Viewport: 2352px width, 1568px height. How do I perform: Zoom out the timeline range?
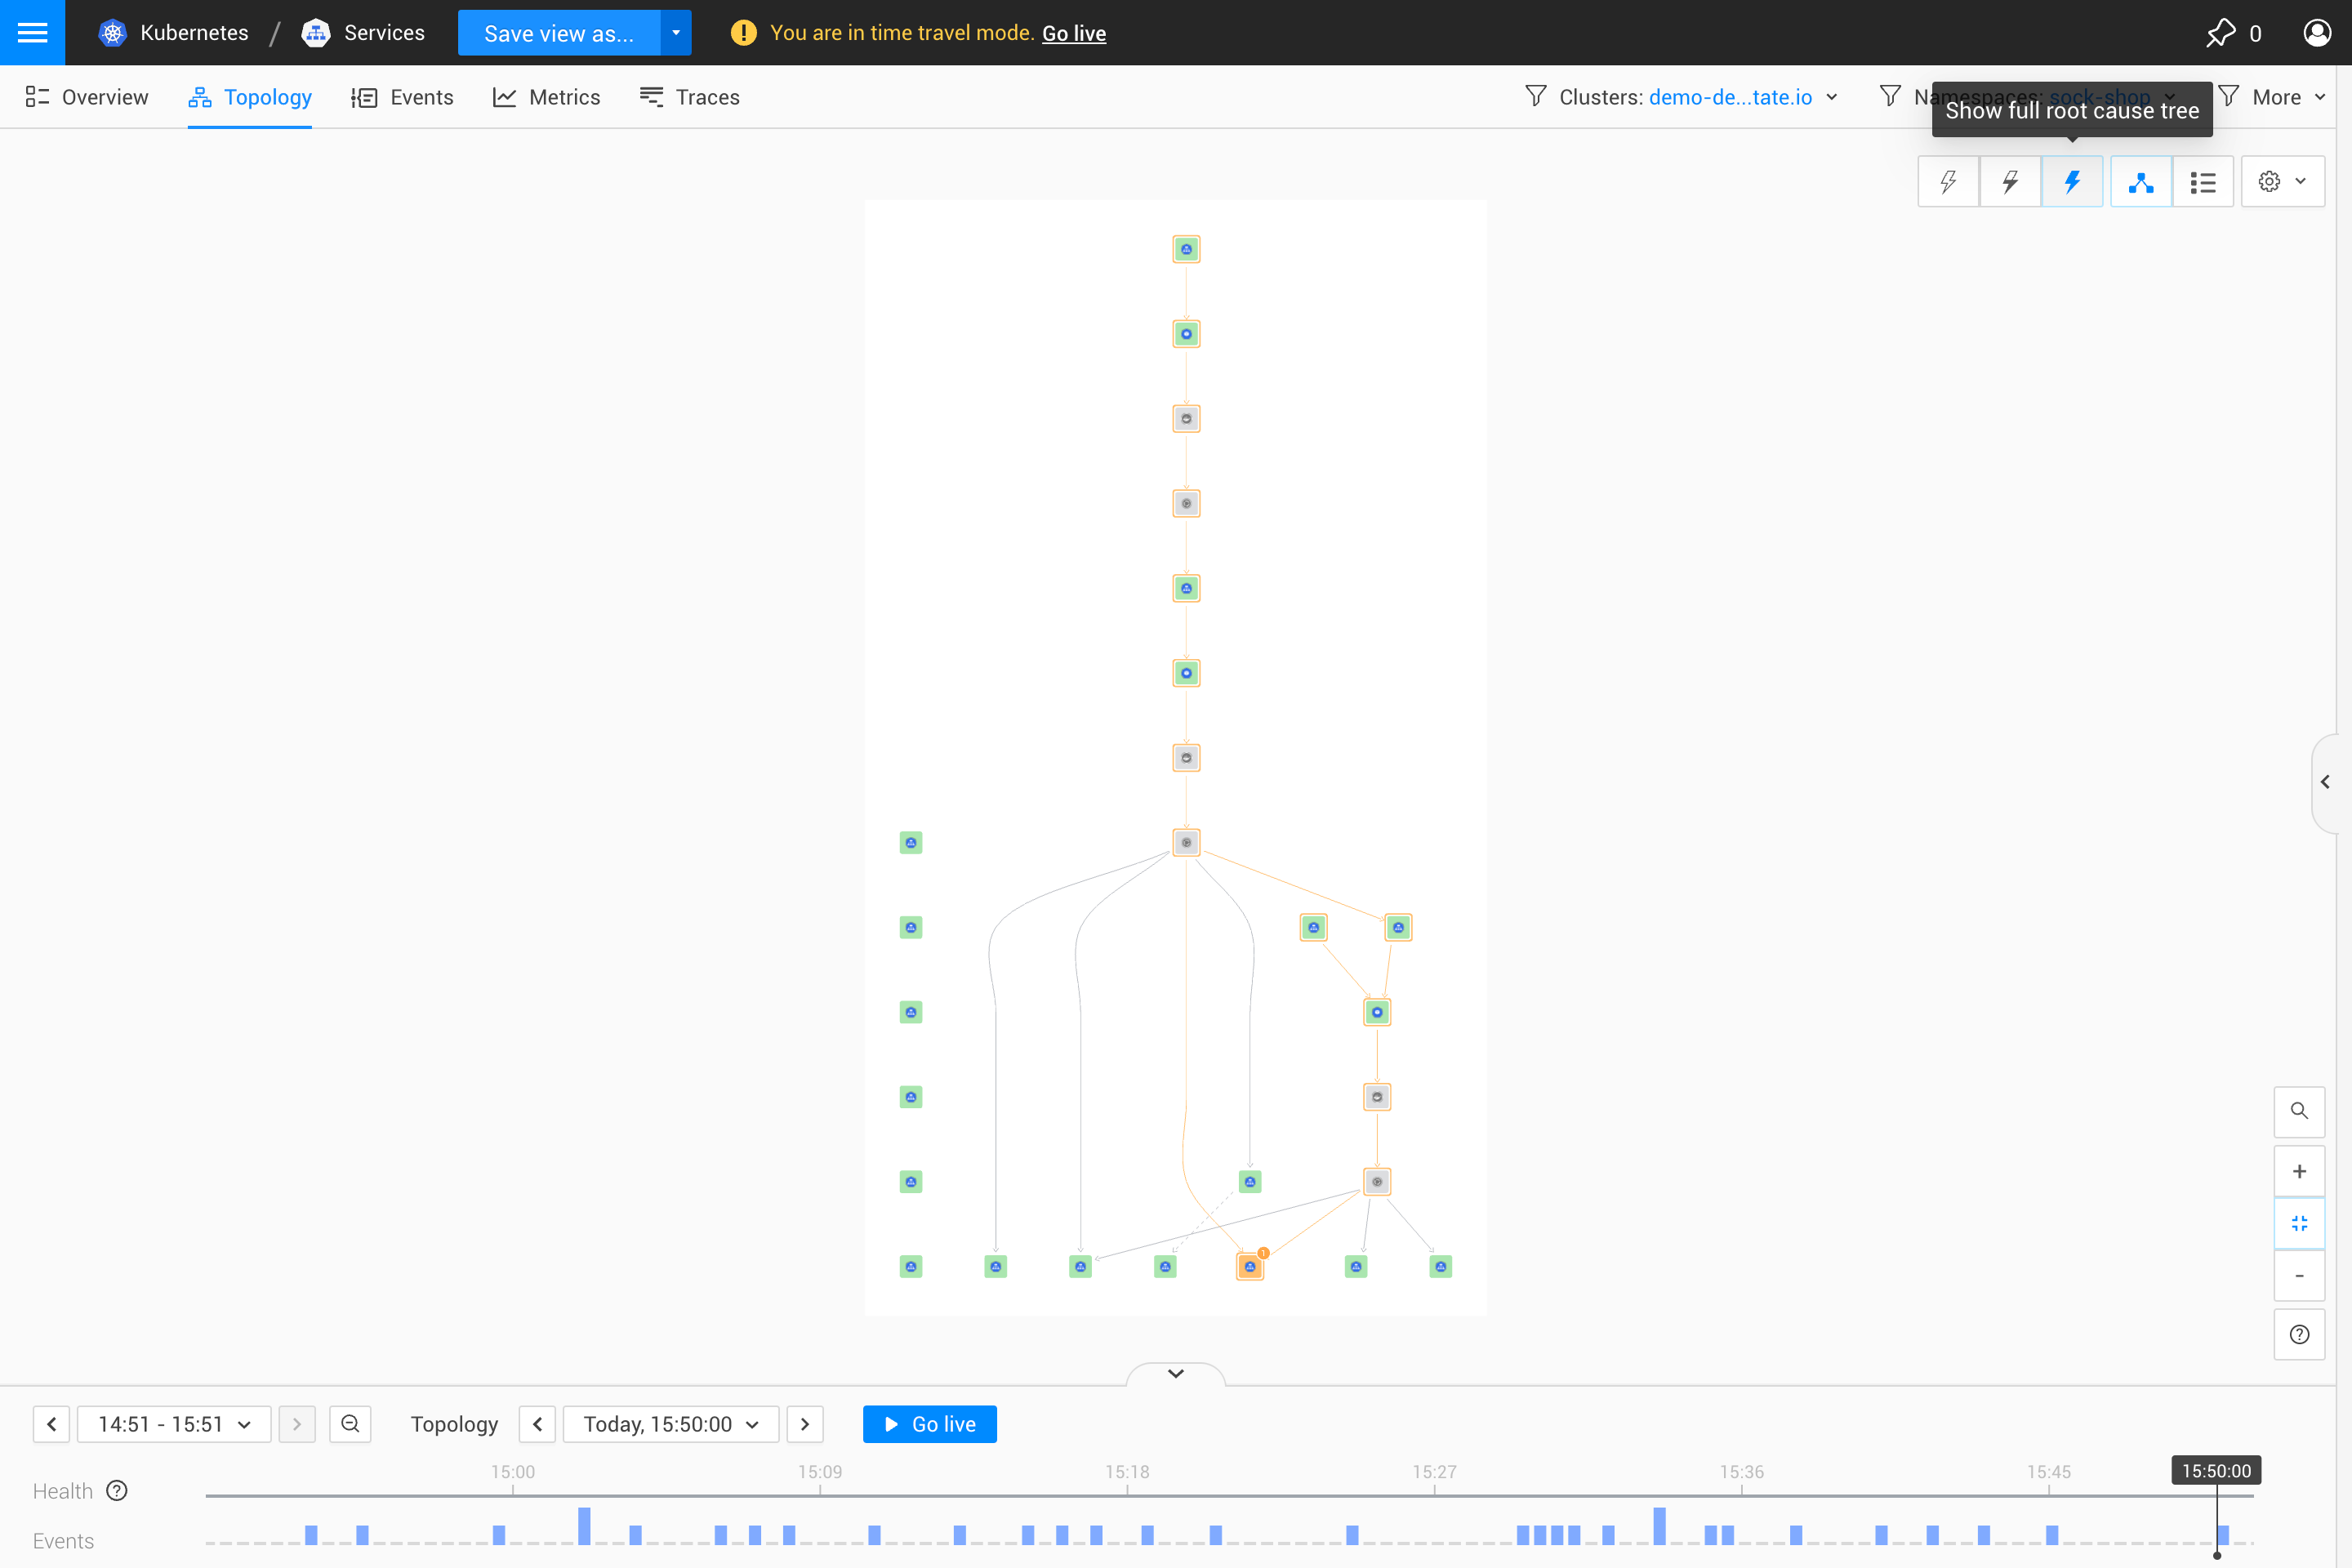click(x=350, y=1423)
